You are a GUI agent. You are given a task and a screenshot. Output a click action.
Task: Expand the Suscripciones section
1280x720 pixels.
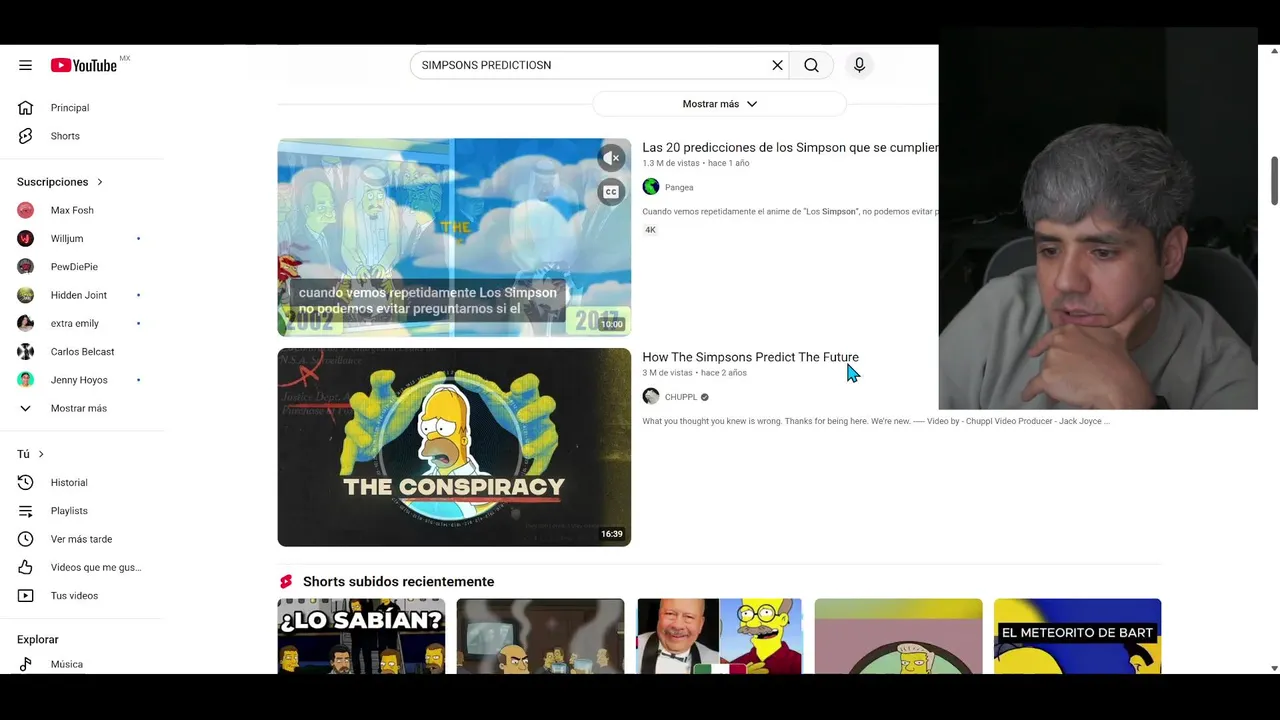tap(60, 182)
